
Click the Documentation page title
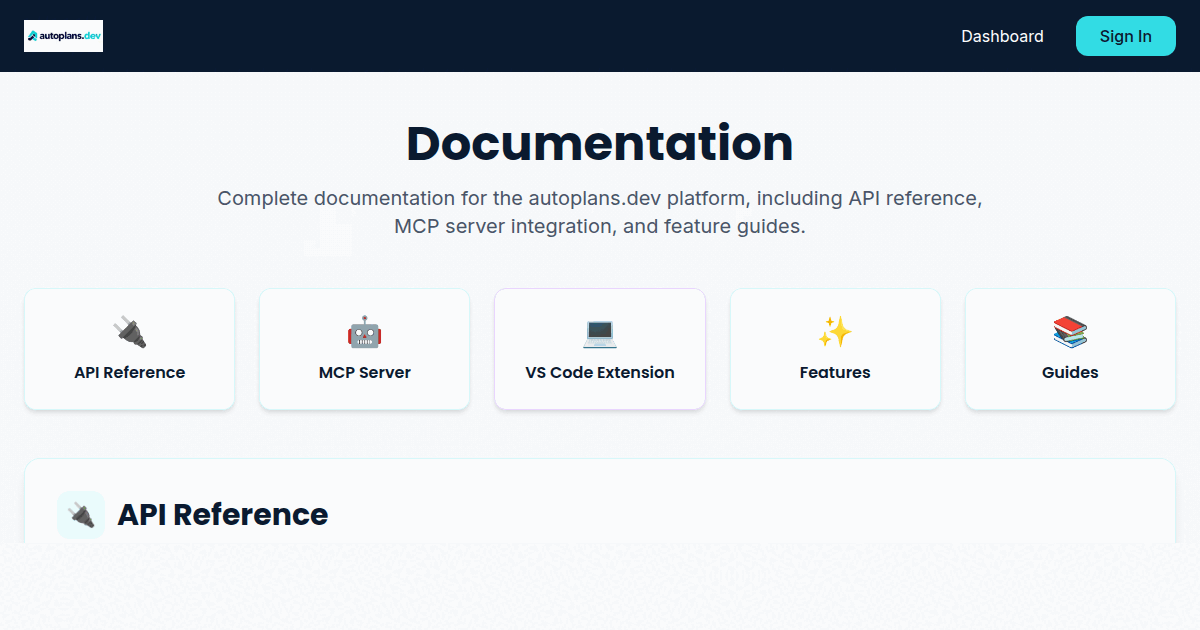tap(600, 143)
